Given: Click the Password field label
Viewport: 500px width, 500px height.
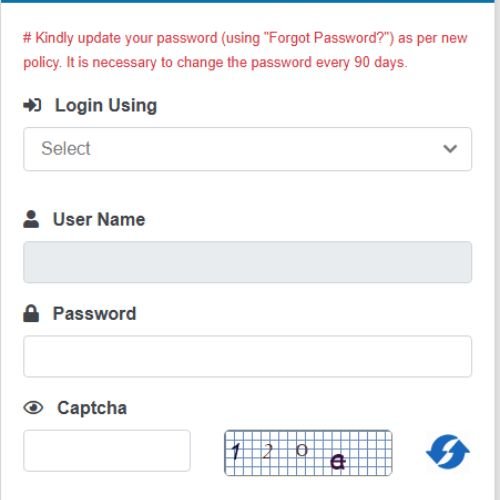Looking at the screenshot, I should coord(95,314).
